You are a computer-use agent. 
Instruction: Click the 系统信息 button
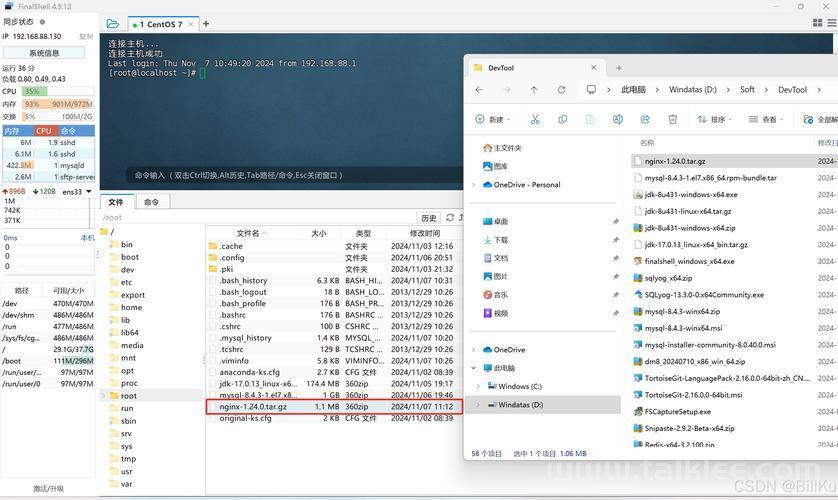point(44,53)
